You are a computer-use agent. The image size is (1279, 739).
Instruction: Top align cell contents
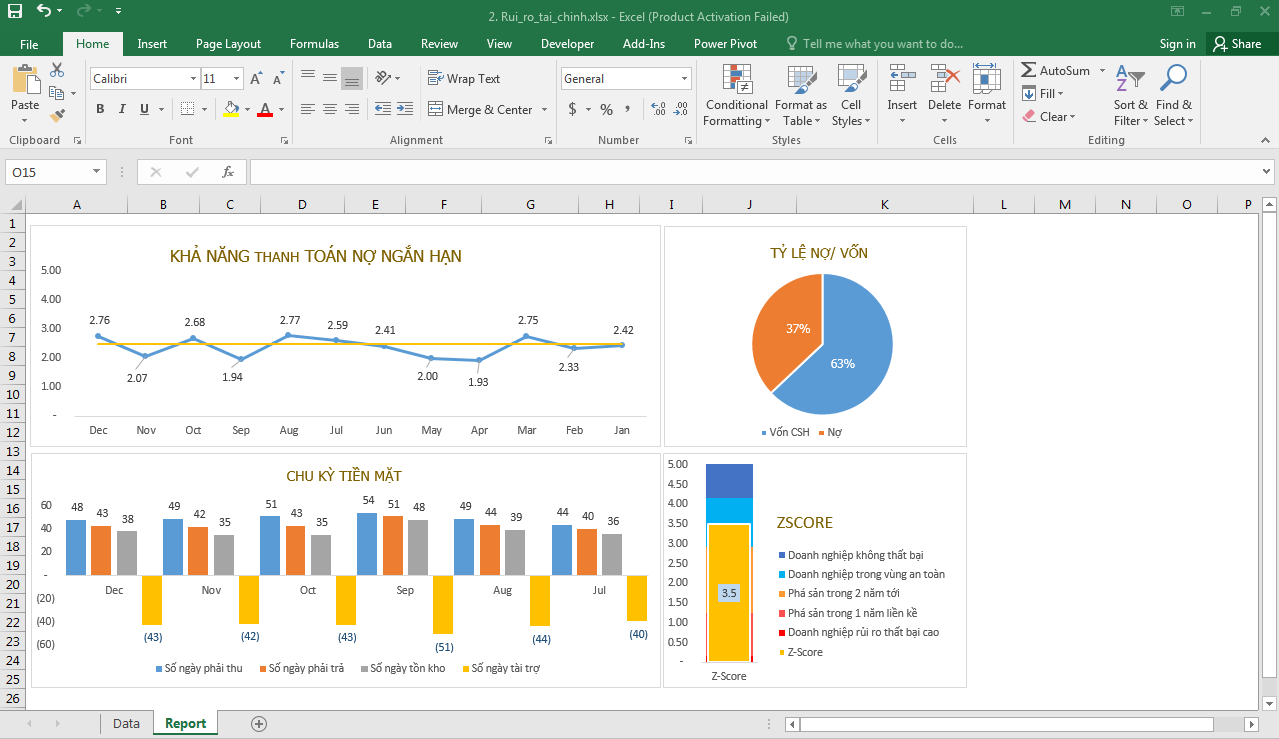pyautogui.click(x=307, y=78)
